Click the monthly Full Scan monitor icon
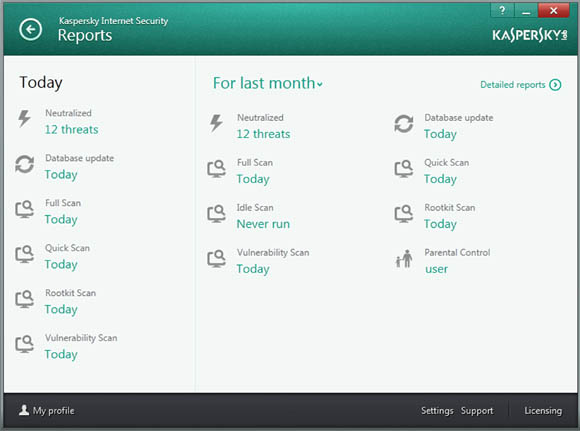The image size is (580, 431). click(x=216, y=169)
